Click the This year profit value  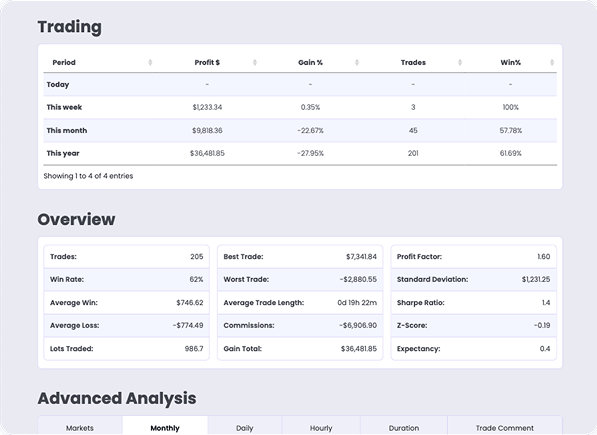[x=207, y=153]
